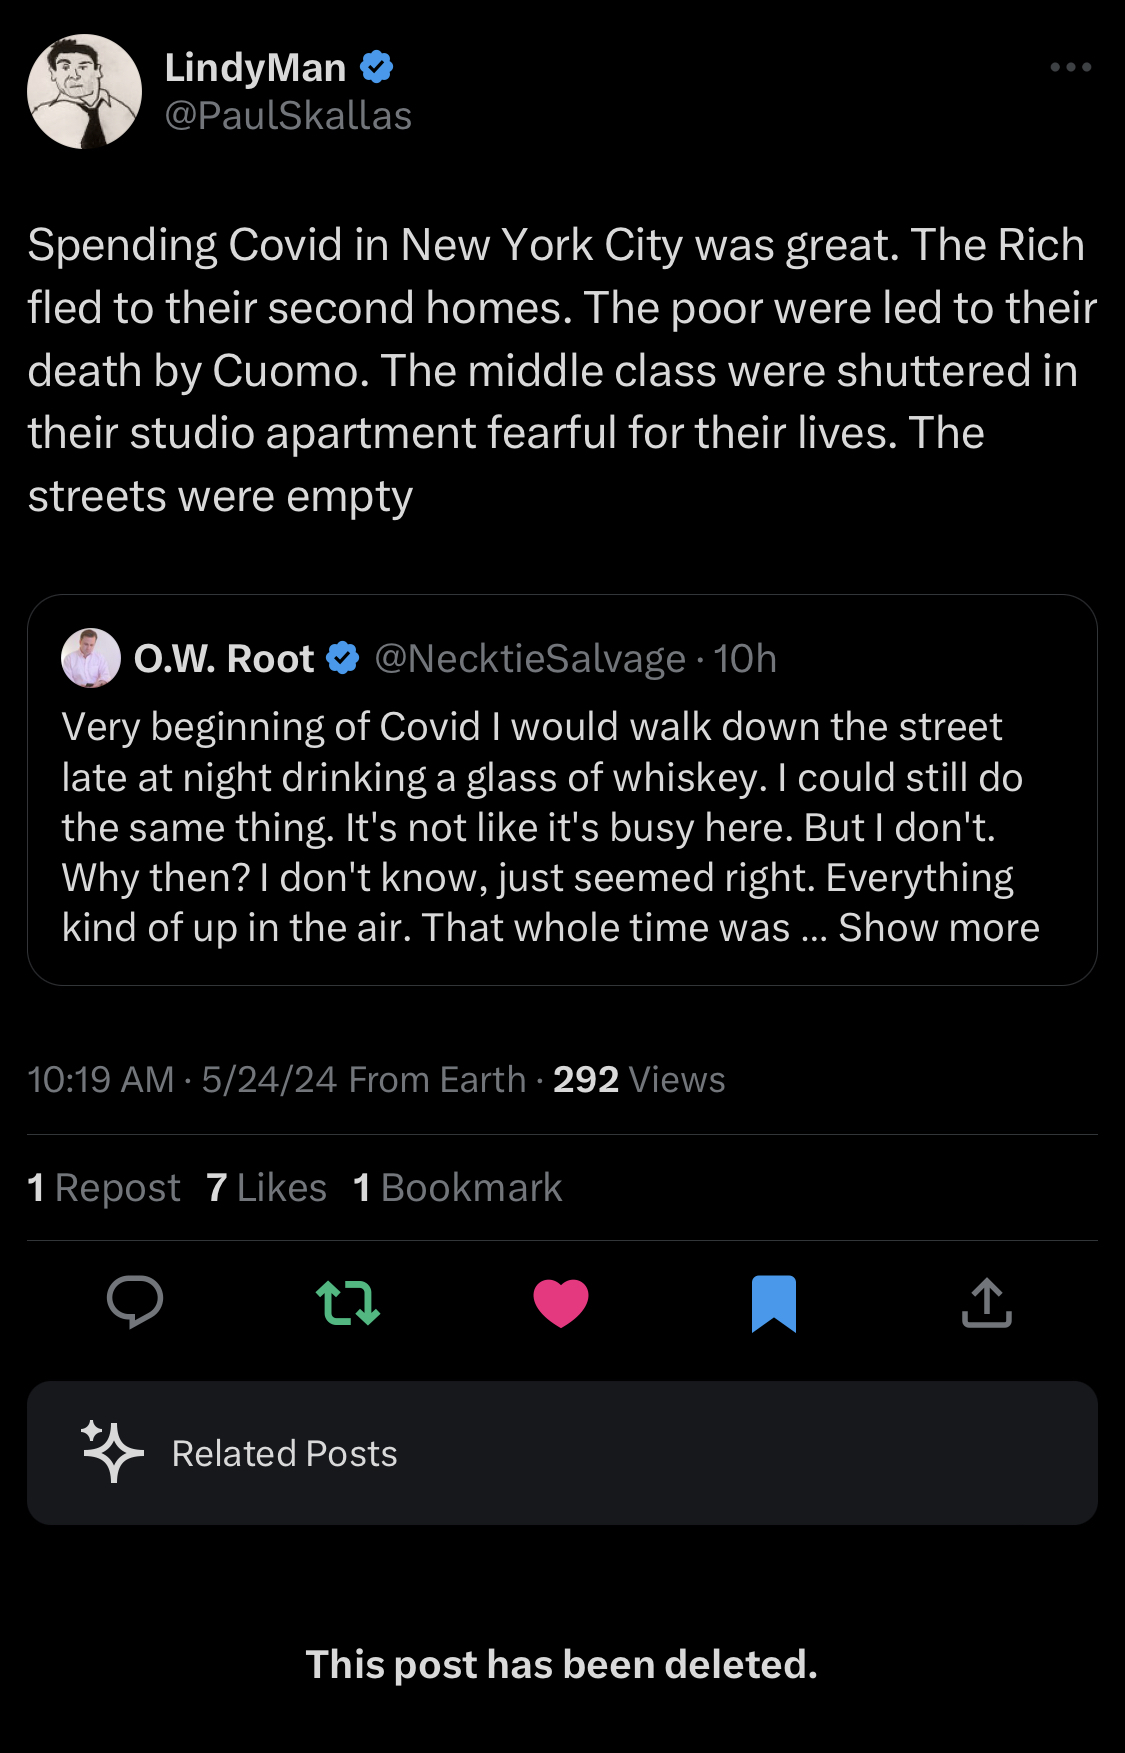The width and height of the screenshot is (1125, 1753).
Task: Open LindyMan's profile picture
Action: [84, 91]
